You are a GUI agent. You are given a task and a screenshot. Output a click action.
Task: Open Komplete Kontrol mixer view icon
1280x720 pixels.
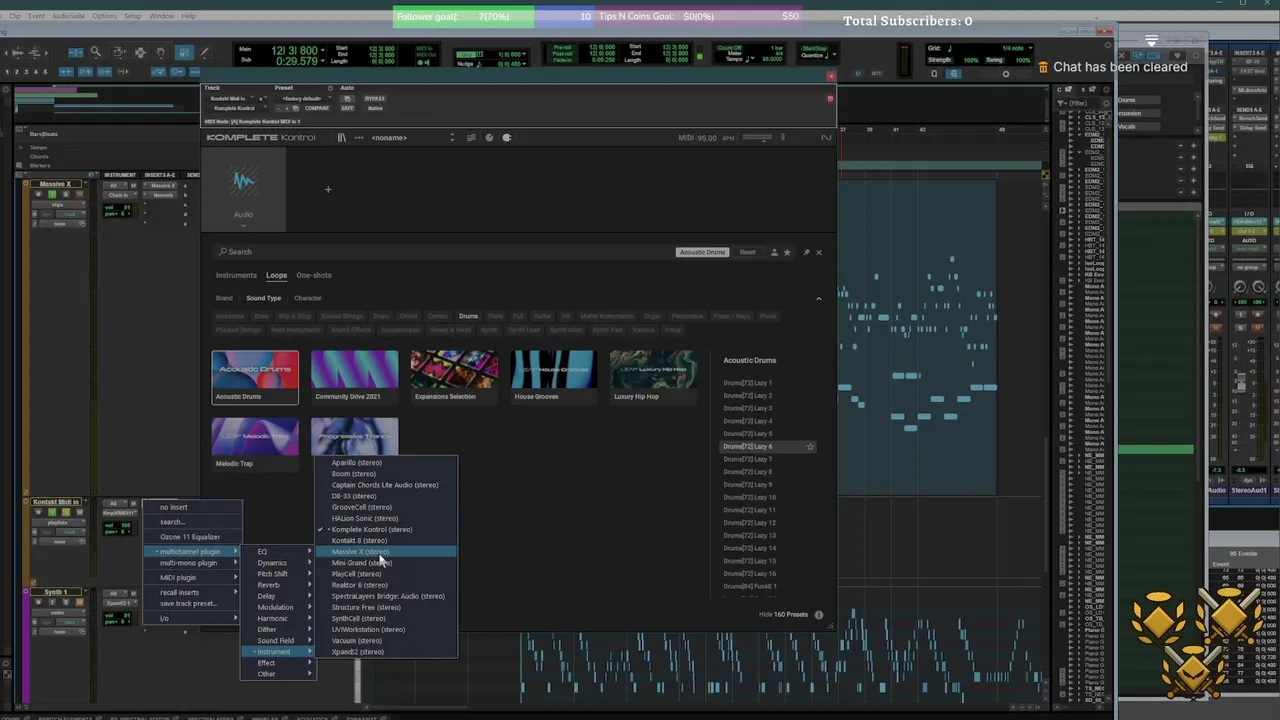(x=471, y=138)
